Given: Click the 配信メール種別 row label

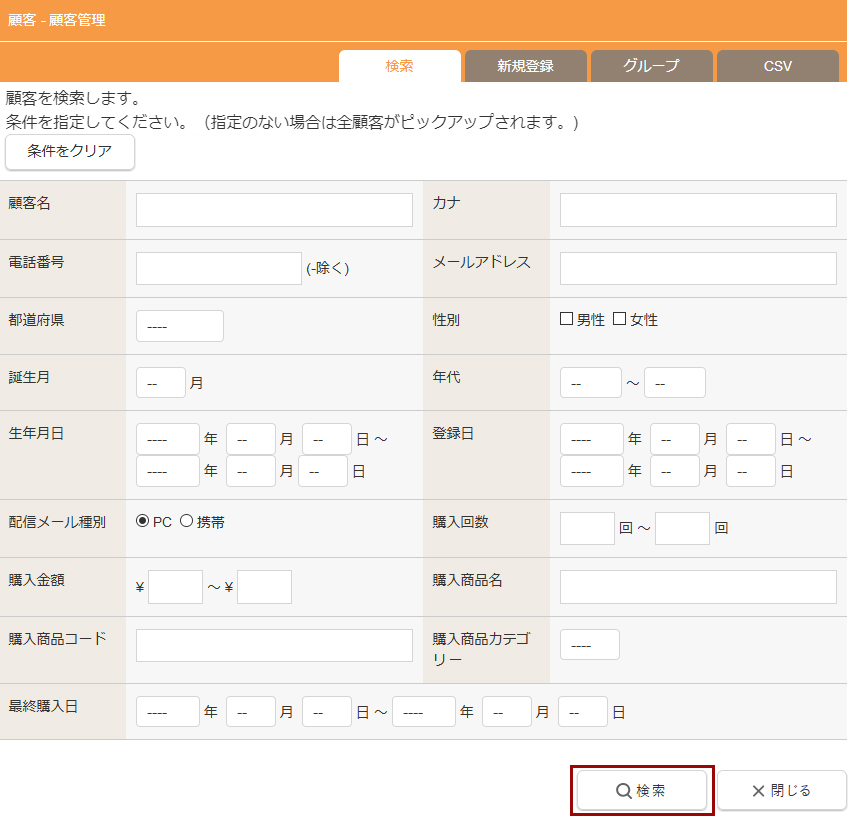Looking at the screenshot, I should (x=57, y=522).
